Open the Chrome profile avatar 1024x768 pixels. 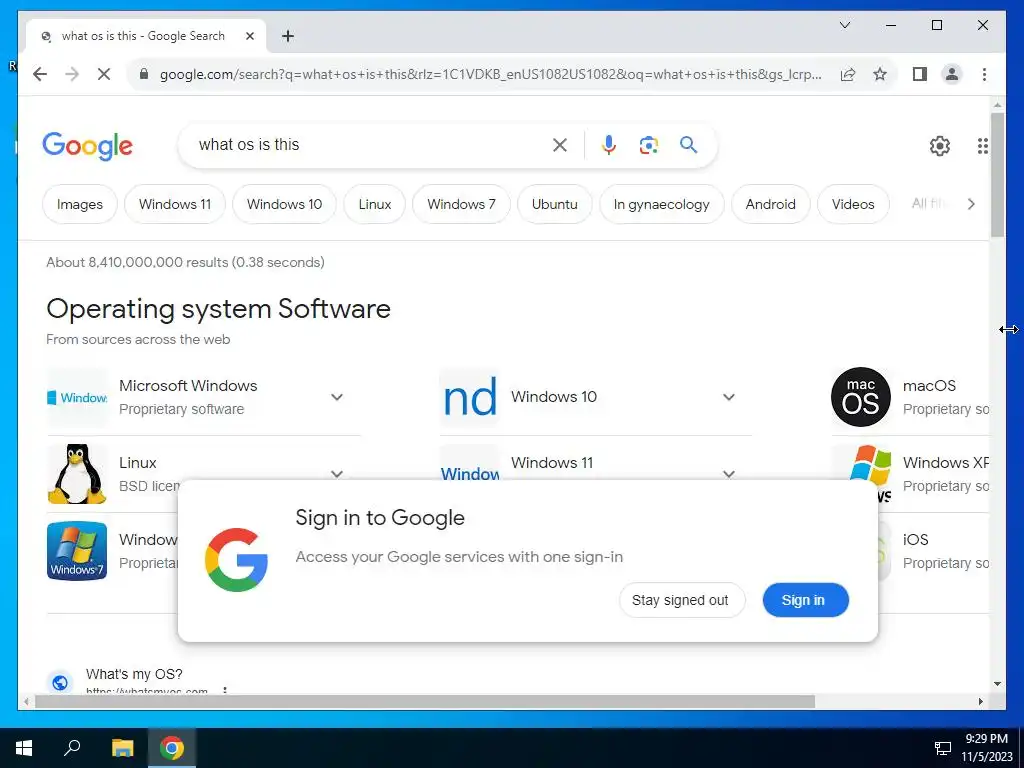952,74
